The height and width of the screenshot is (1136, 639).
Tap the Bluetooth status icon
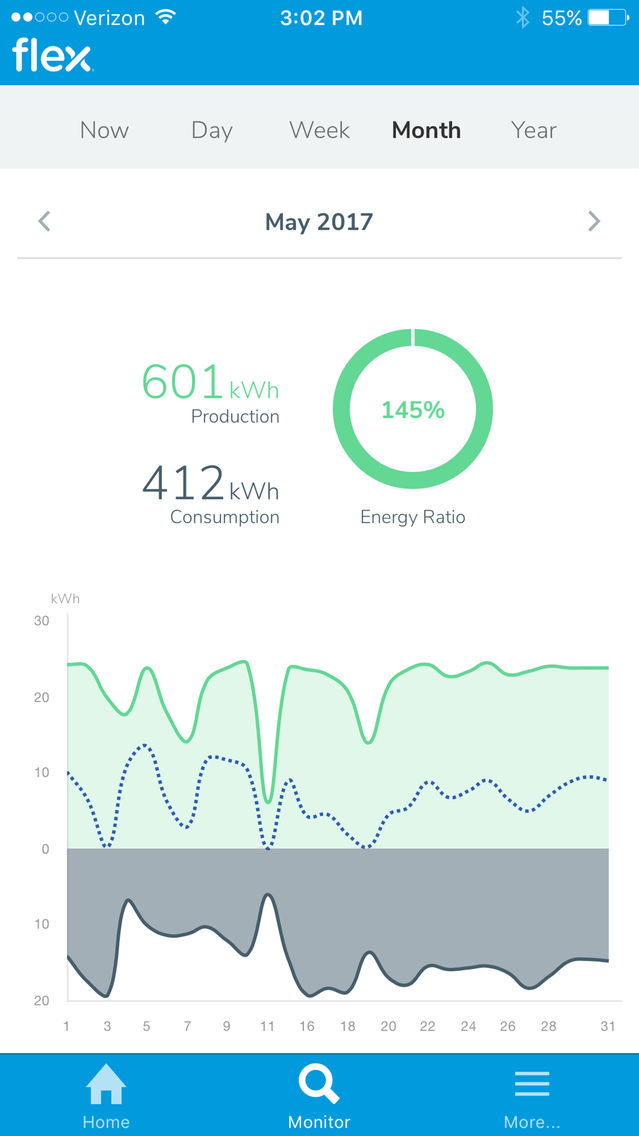(522, 17)
